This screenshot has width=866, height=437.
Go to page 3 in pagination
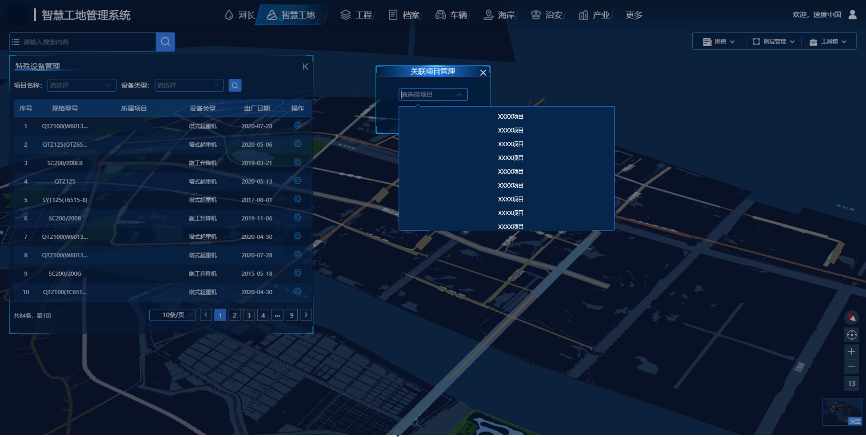tap(248, 315)
